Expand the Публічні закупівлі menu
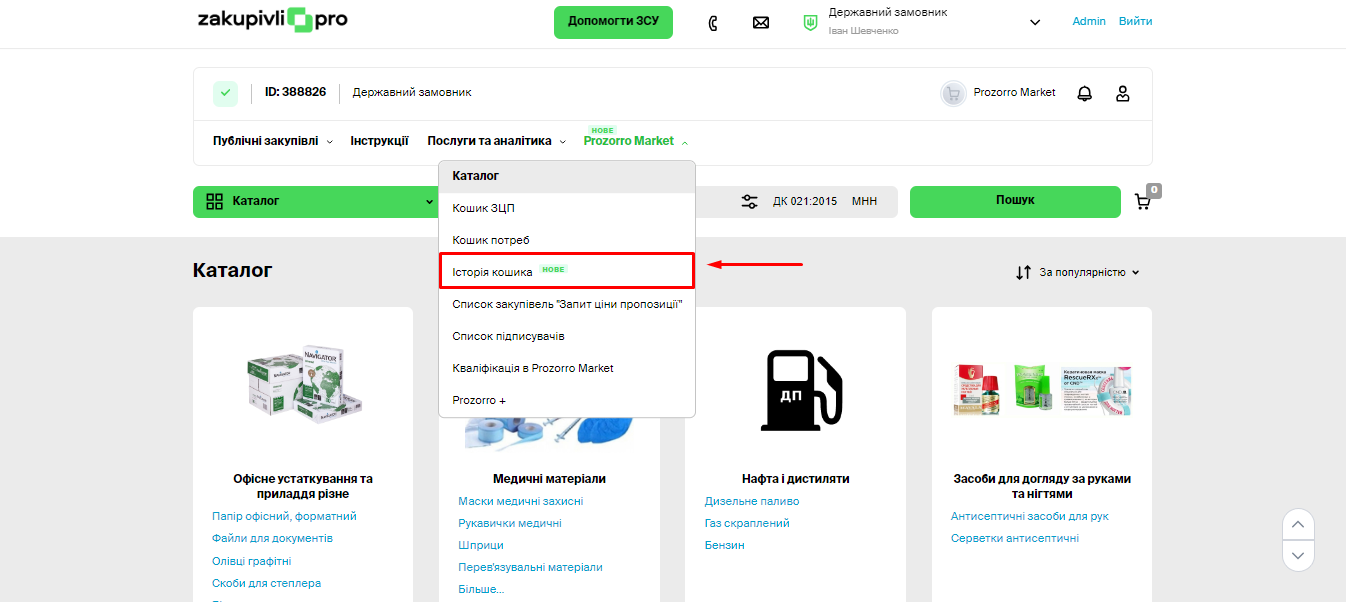 click(x=272, y=141)
